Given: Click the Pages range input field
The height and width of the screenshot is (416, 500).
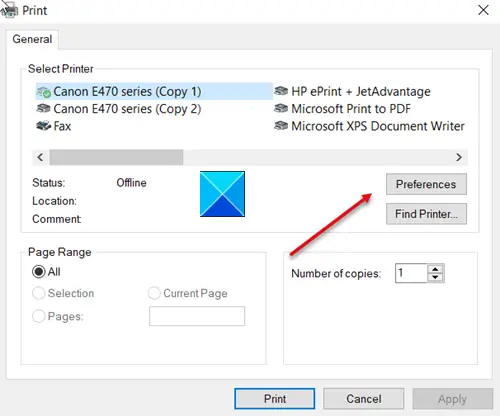Looking at the screenshot, I should (197, 316).
